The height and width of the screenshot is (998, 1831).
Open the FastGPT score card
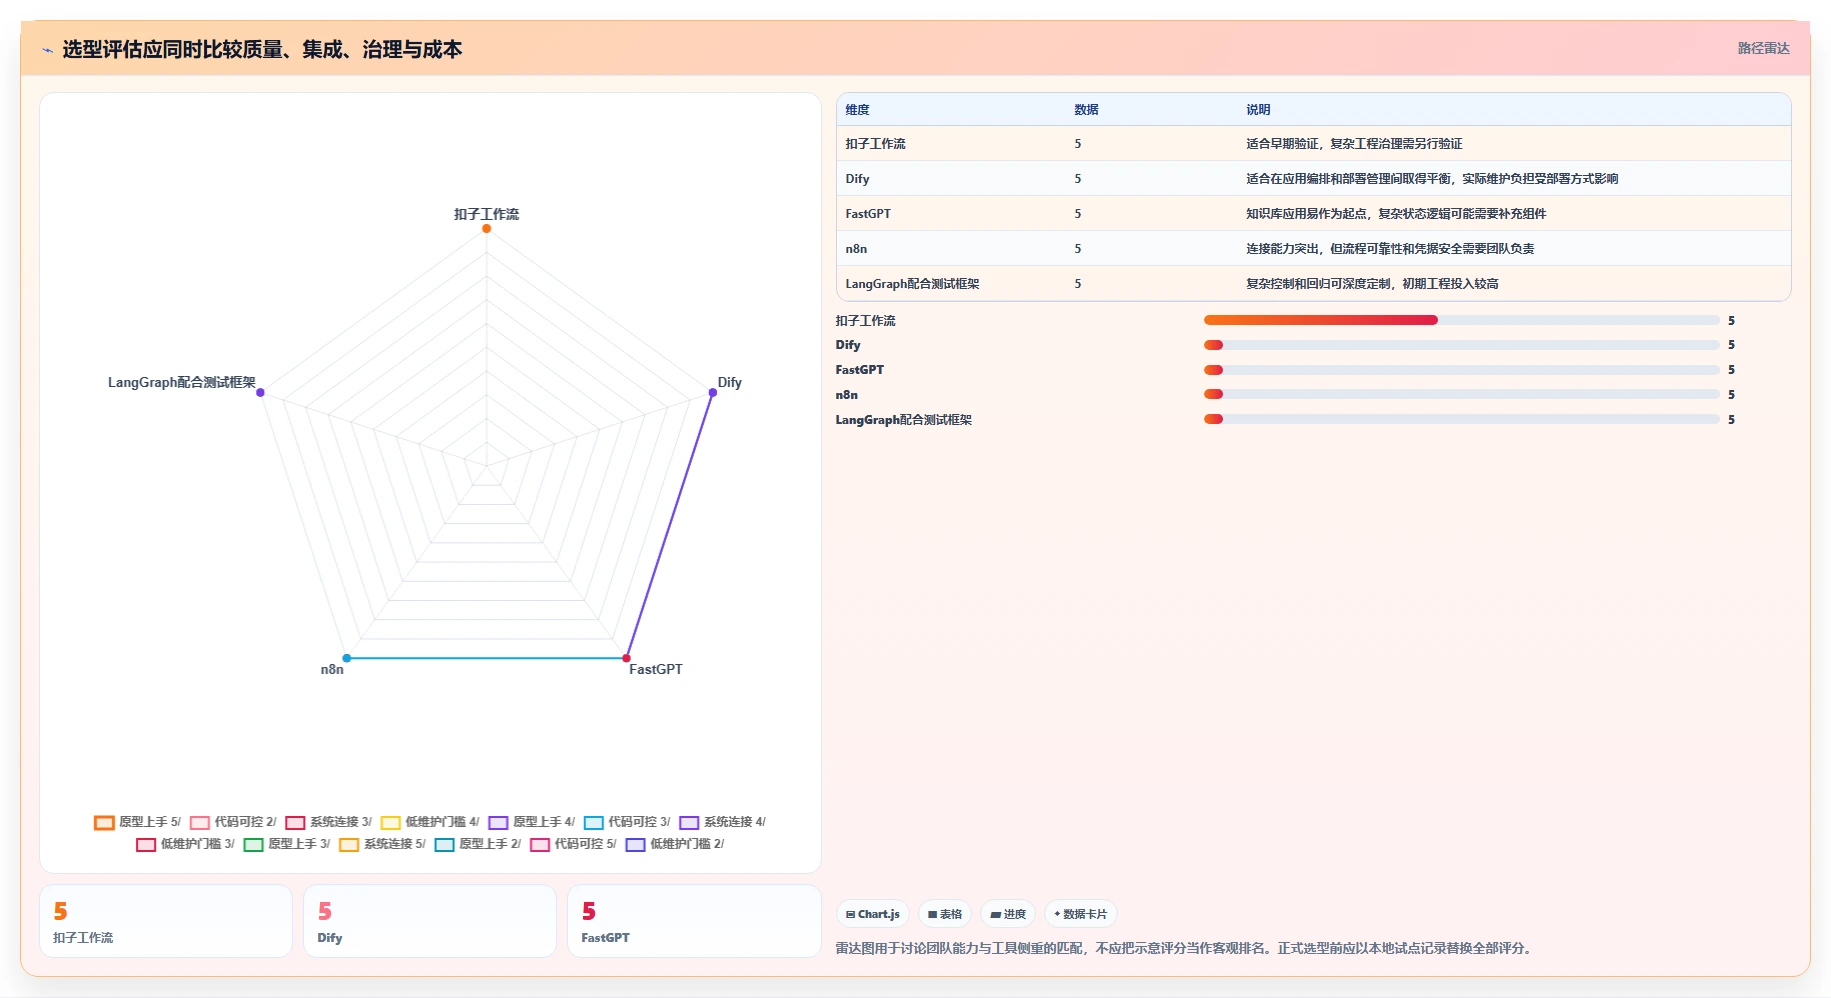click(x=694, y=921)
